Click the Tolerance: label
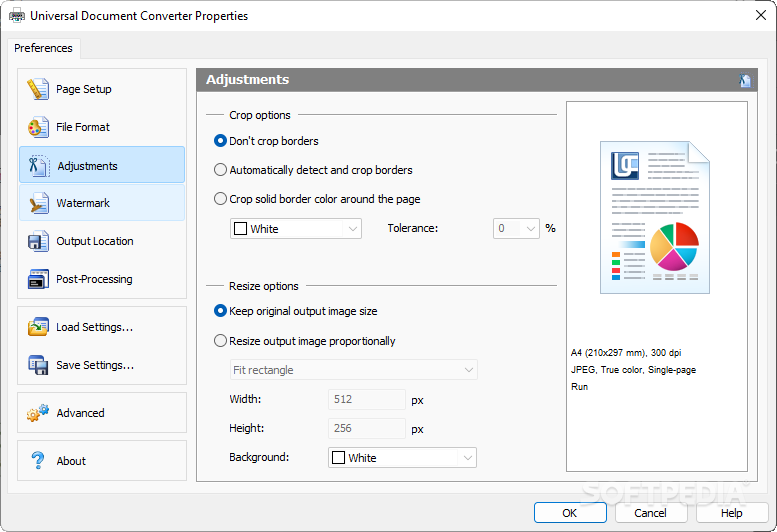 [413, 228]
